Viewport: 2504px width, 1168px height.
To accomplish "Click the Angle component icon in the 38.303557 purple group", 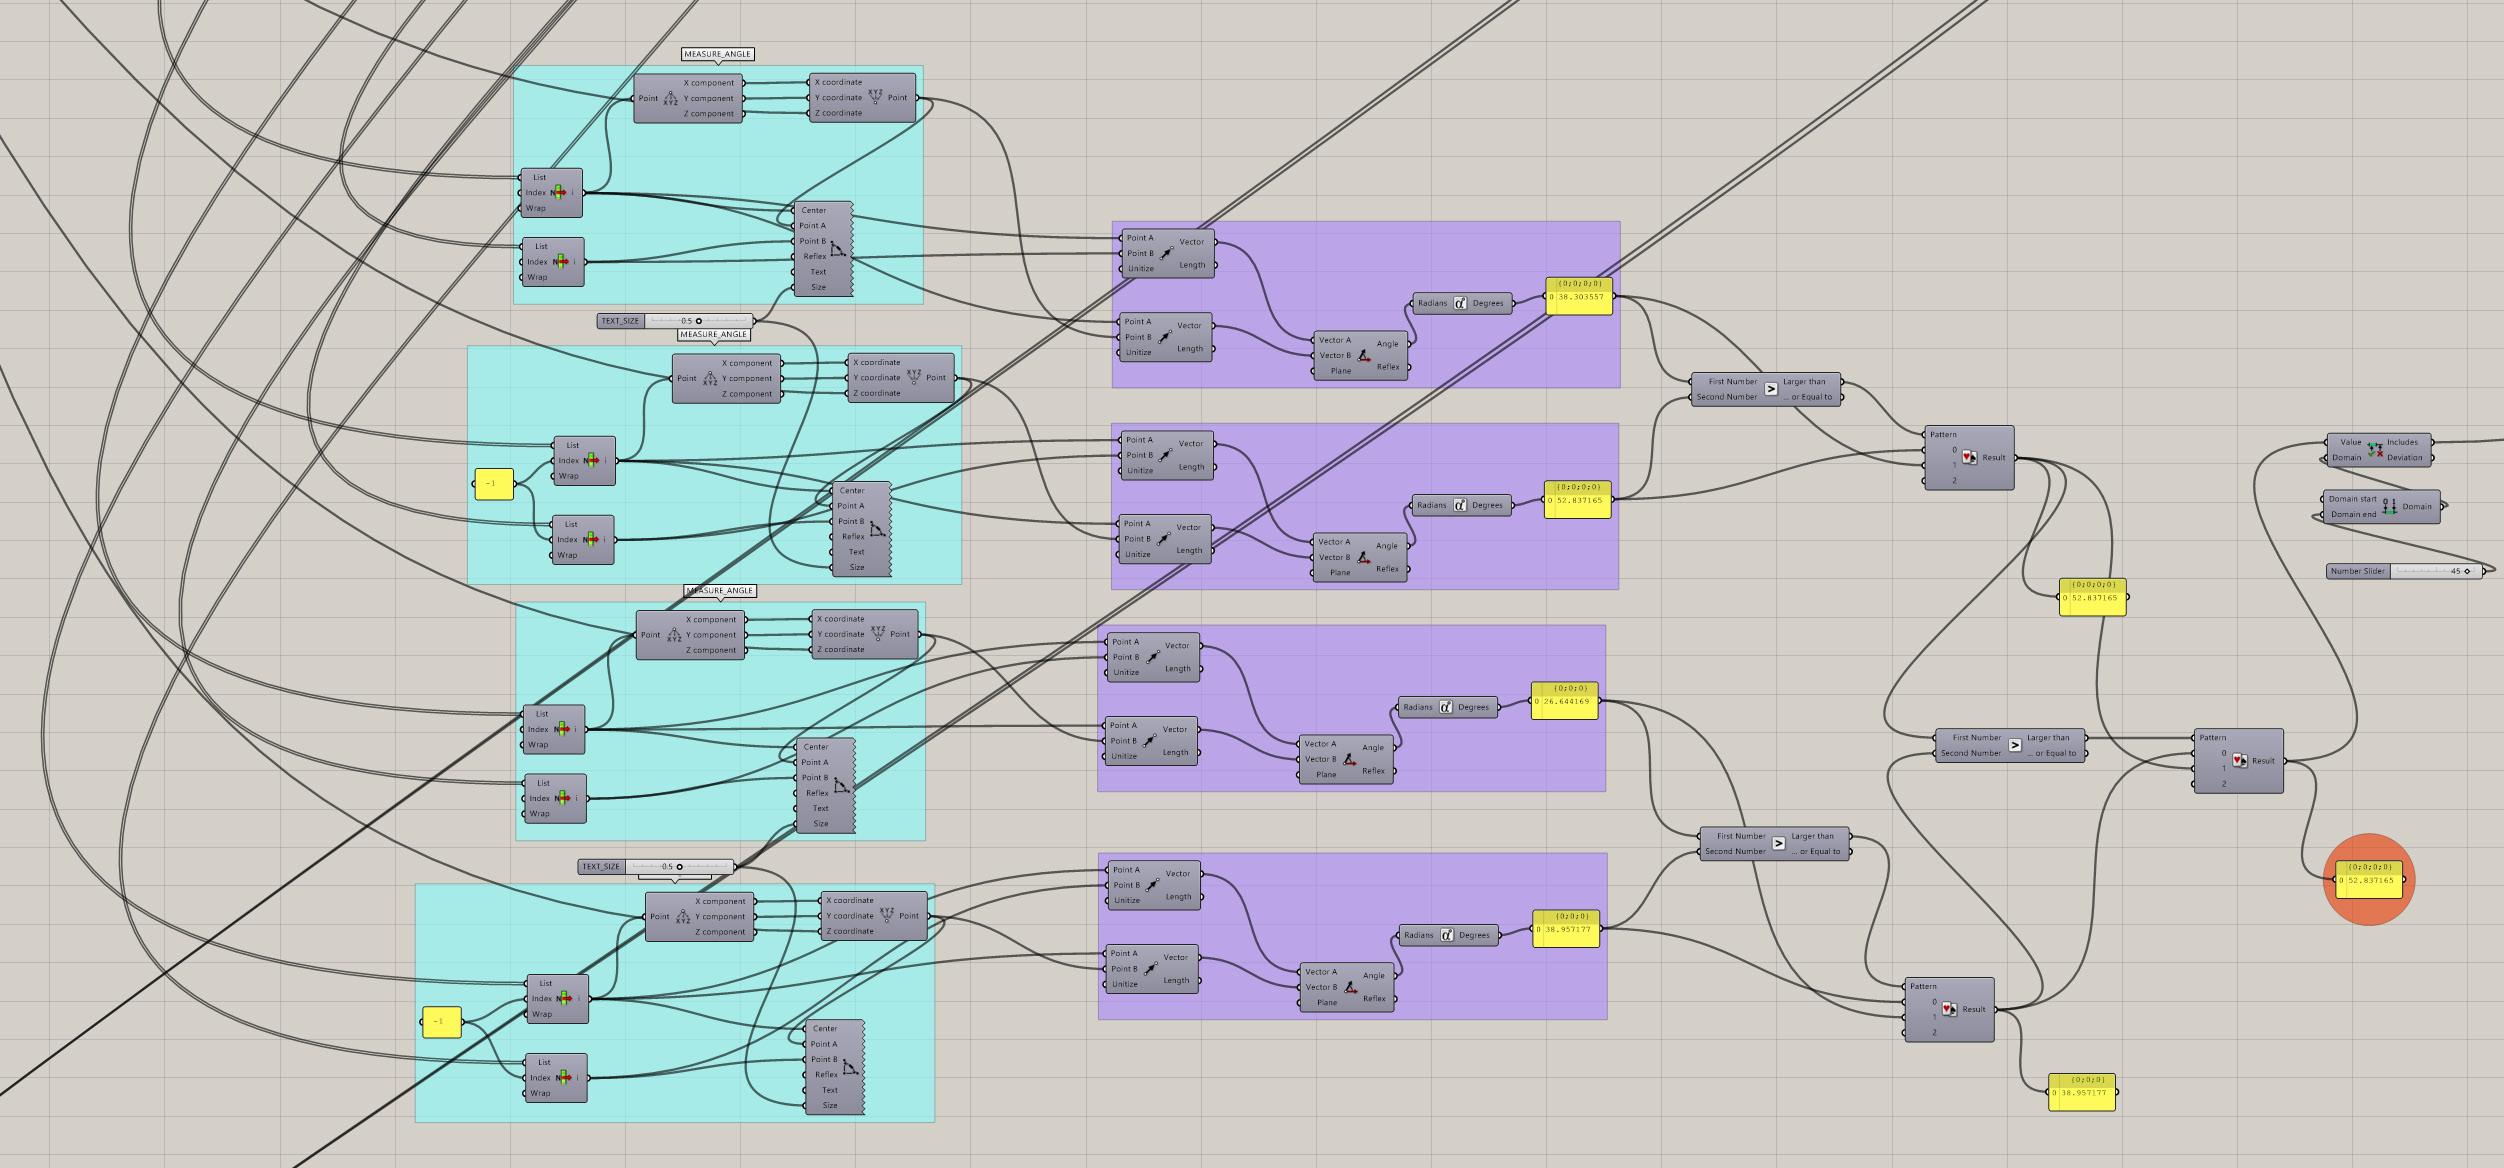I will [x=1364, y=355].
